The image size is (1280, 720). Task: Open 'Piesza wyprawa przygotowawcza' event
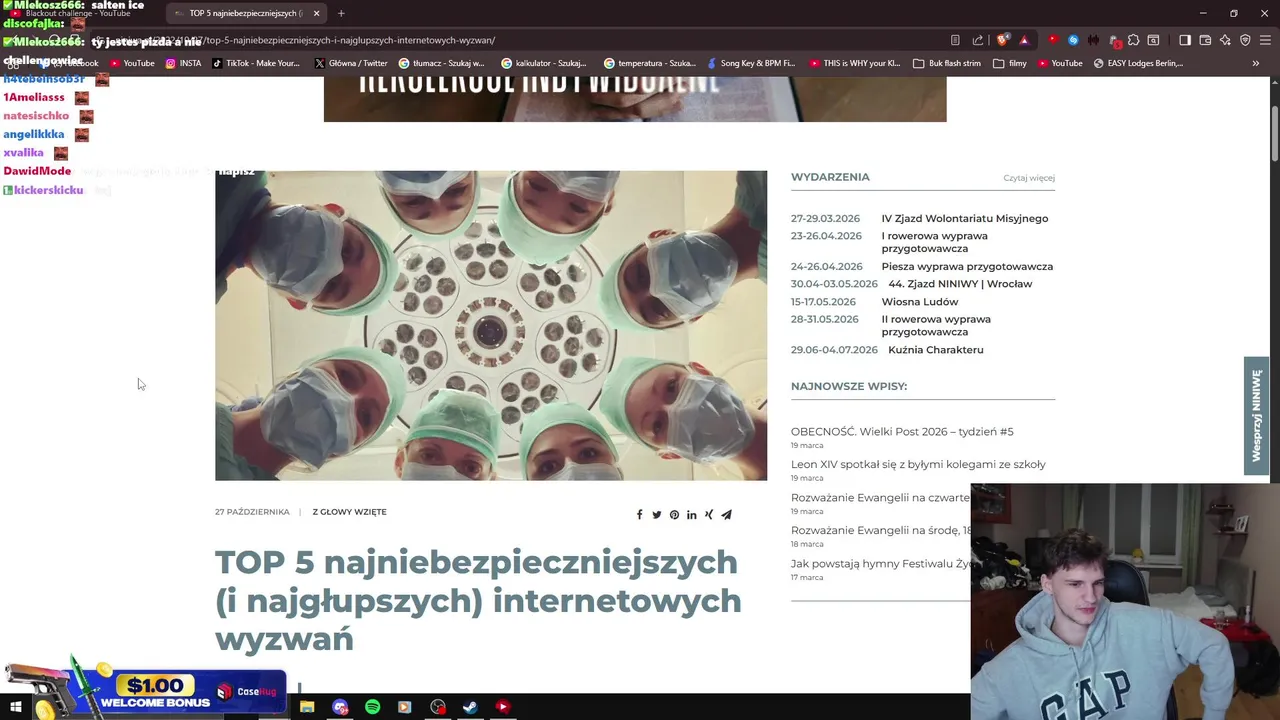pos(967,266)
